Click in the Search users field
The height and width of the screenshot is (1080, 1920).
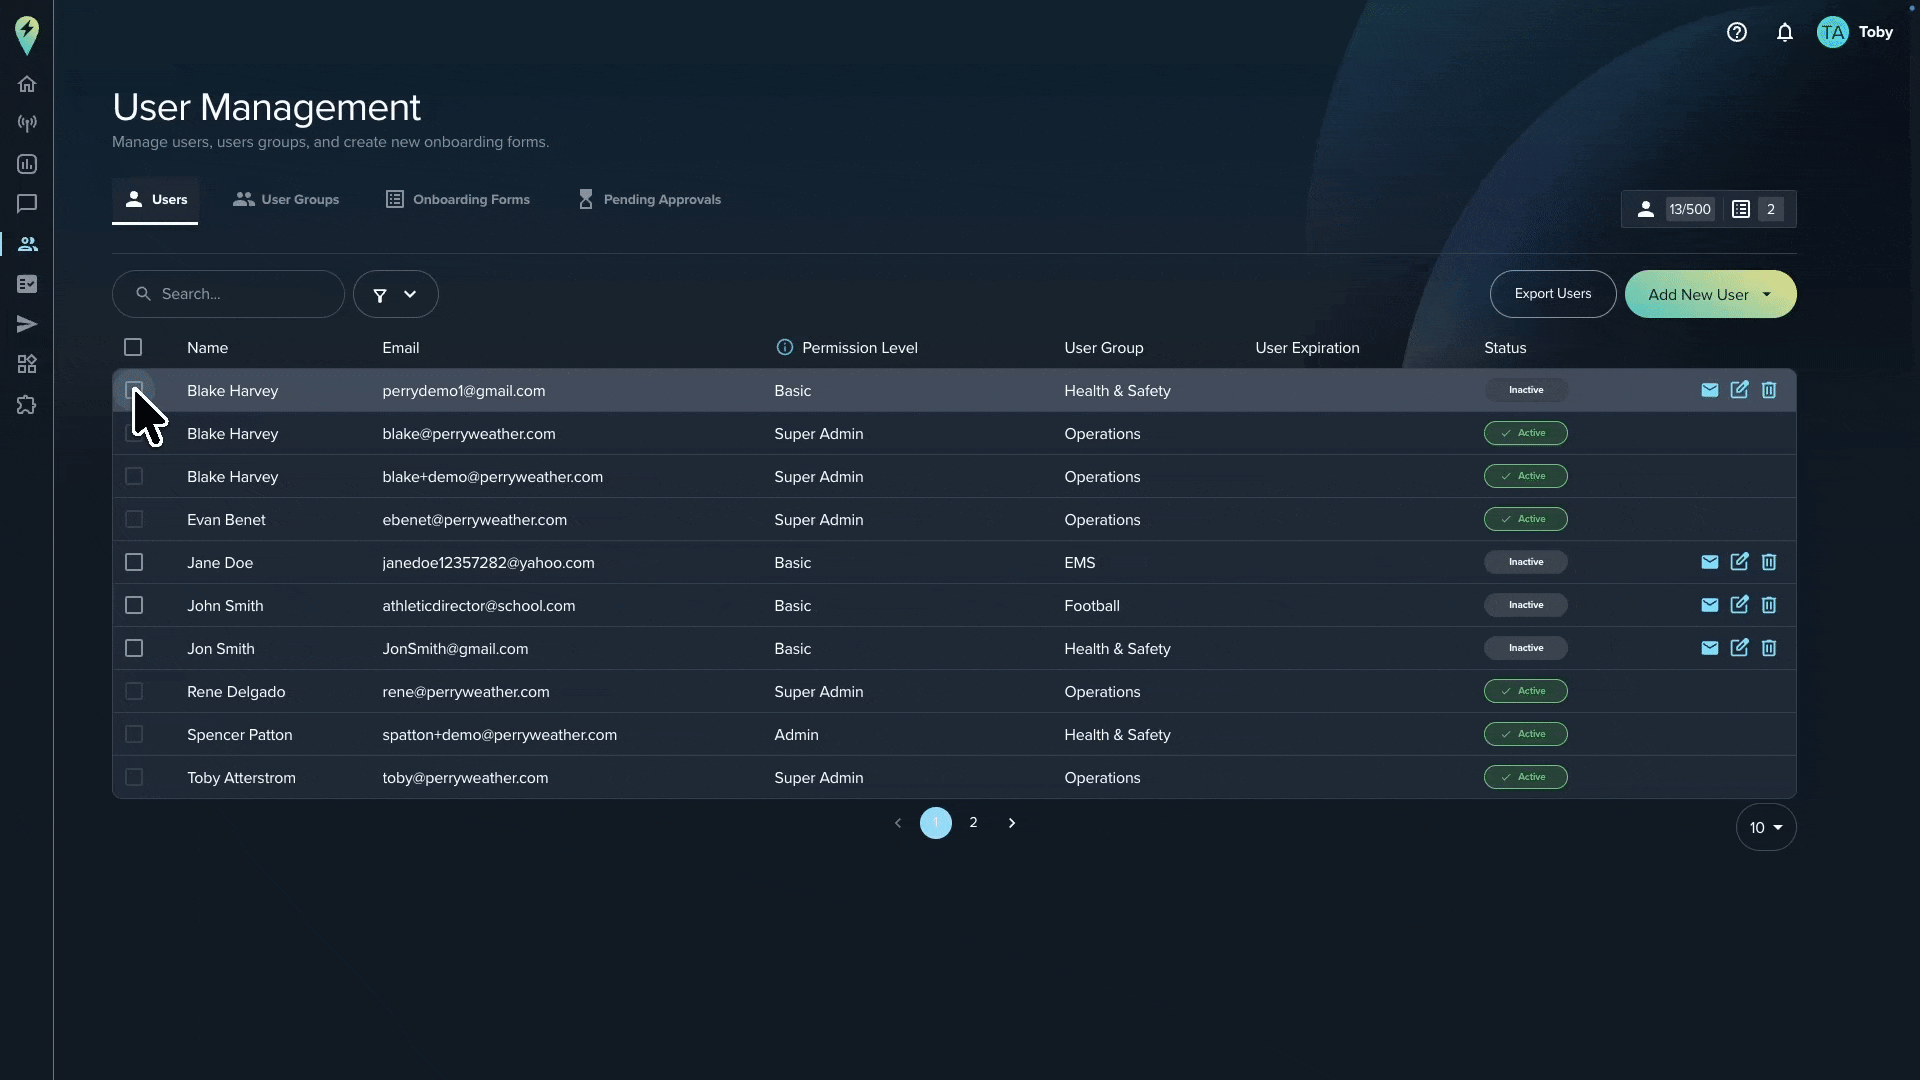(228, 294)
